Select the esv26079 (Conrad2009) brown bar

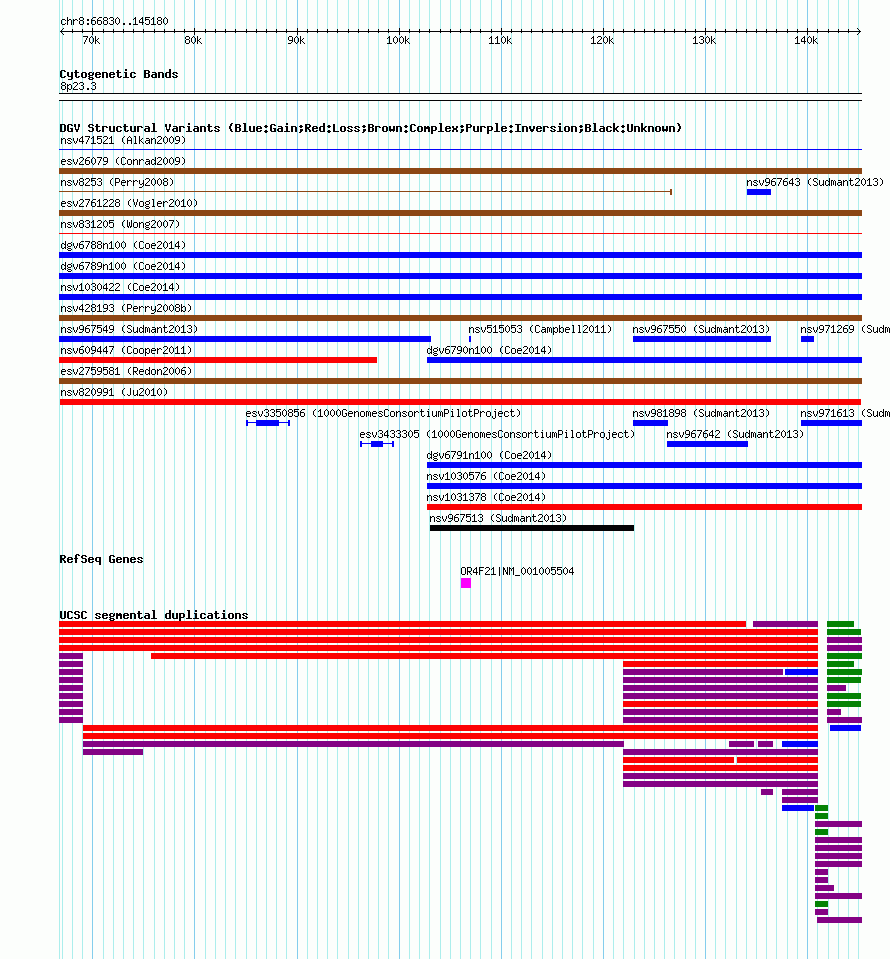pos(461,171)
